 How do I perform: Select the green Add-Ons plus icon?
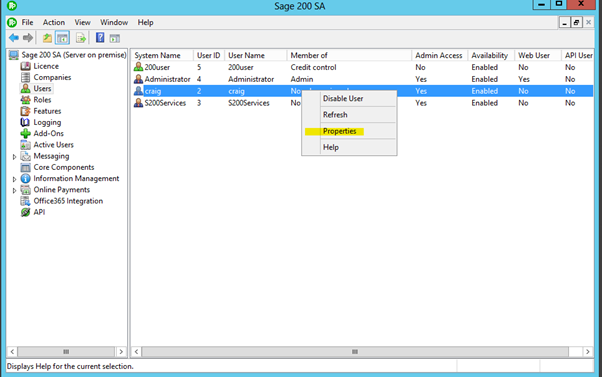tap(25, 133)
